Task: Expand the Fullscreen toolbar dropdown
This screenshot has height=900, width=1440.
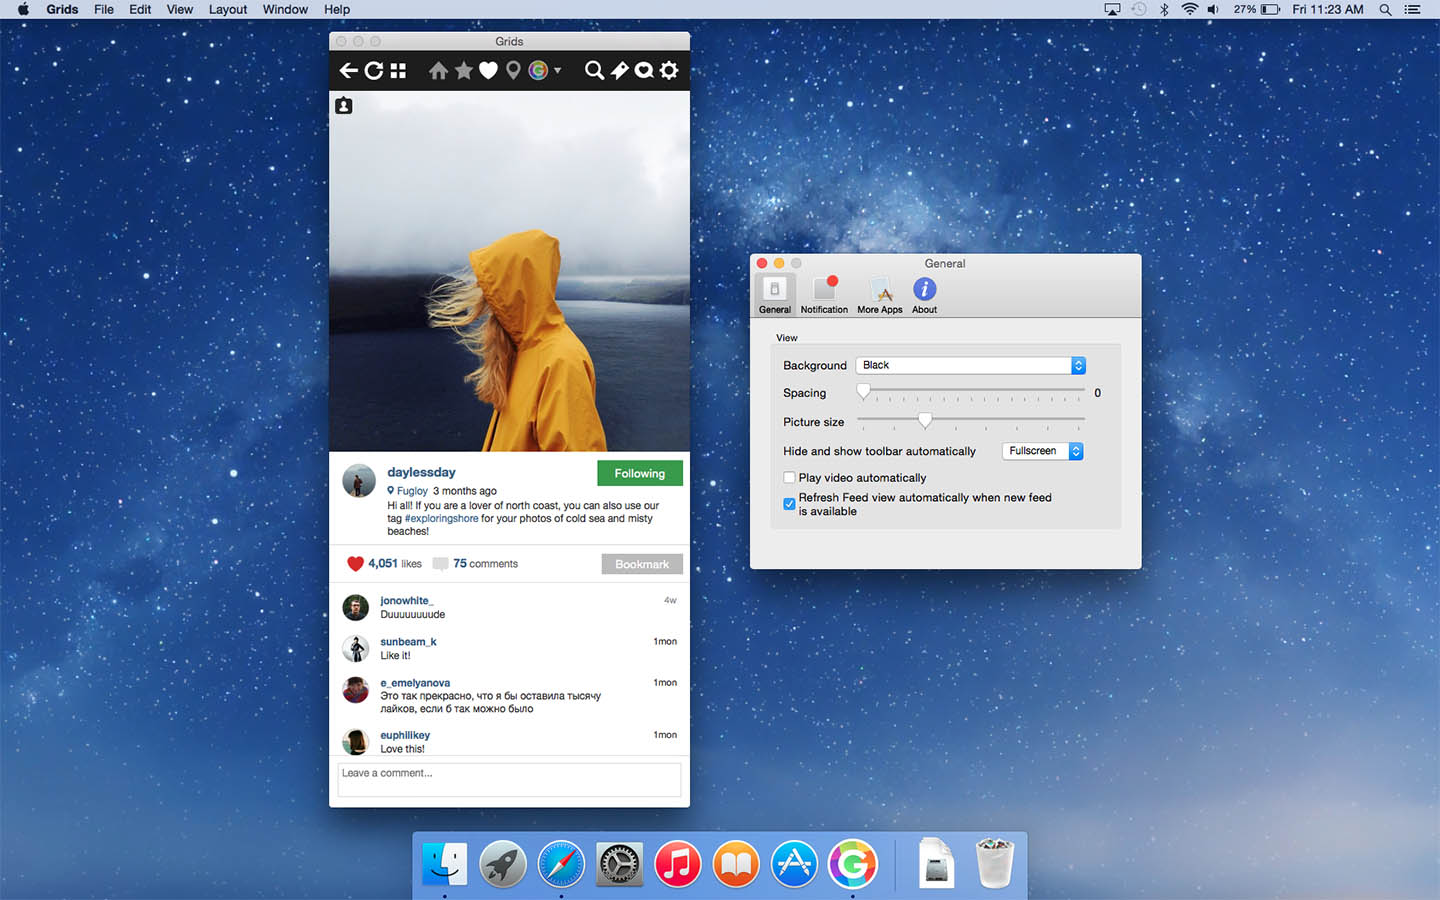Action: pyautogui.click(x=1042, y=451)
